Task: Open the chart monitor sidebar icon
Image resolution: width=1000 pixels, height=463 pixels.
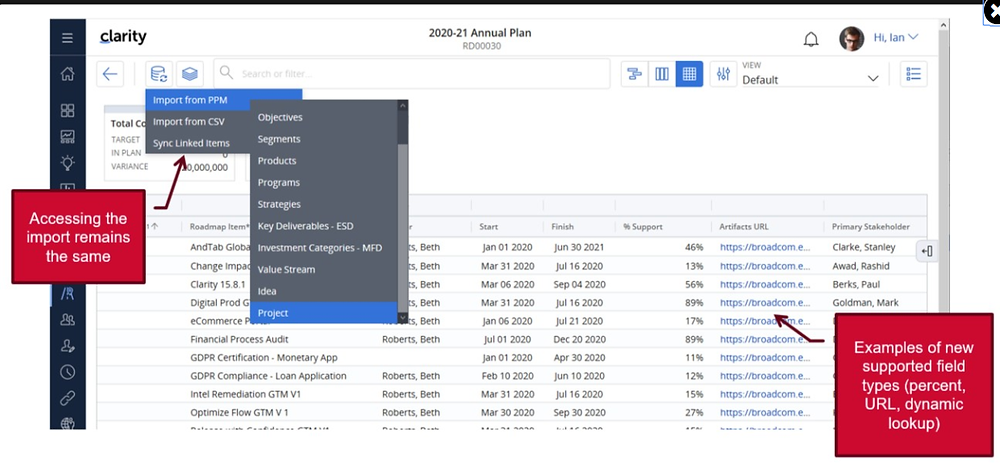Action: pyautogui.click(x=67, y=136)
